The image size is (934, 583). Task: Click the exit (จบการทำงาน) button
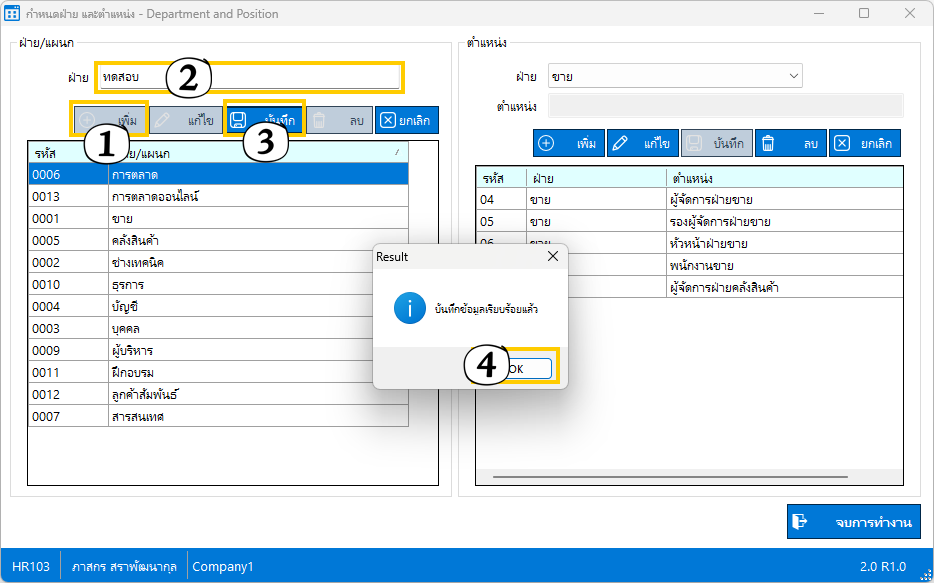click(x=853, y=522)
